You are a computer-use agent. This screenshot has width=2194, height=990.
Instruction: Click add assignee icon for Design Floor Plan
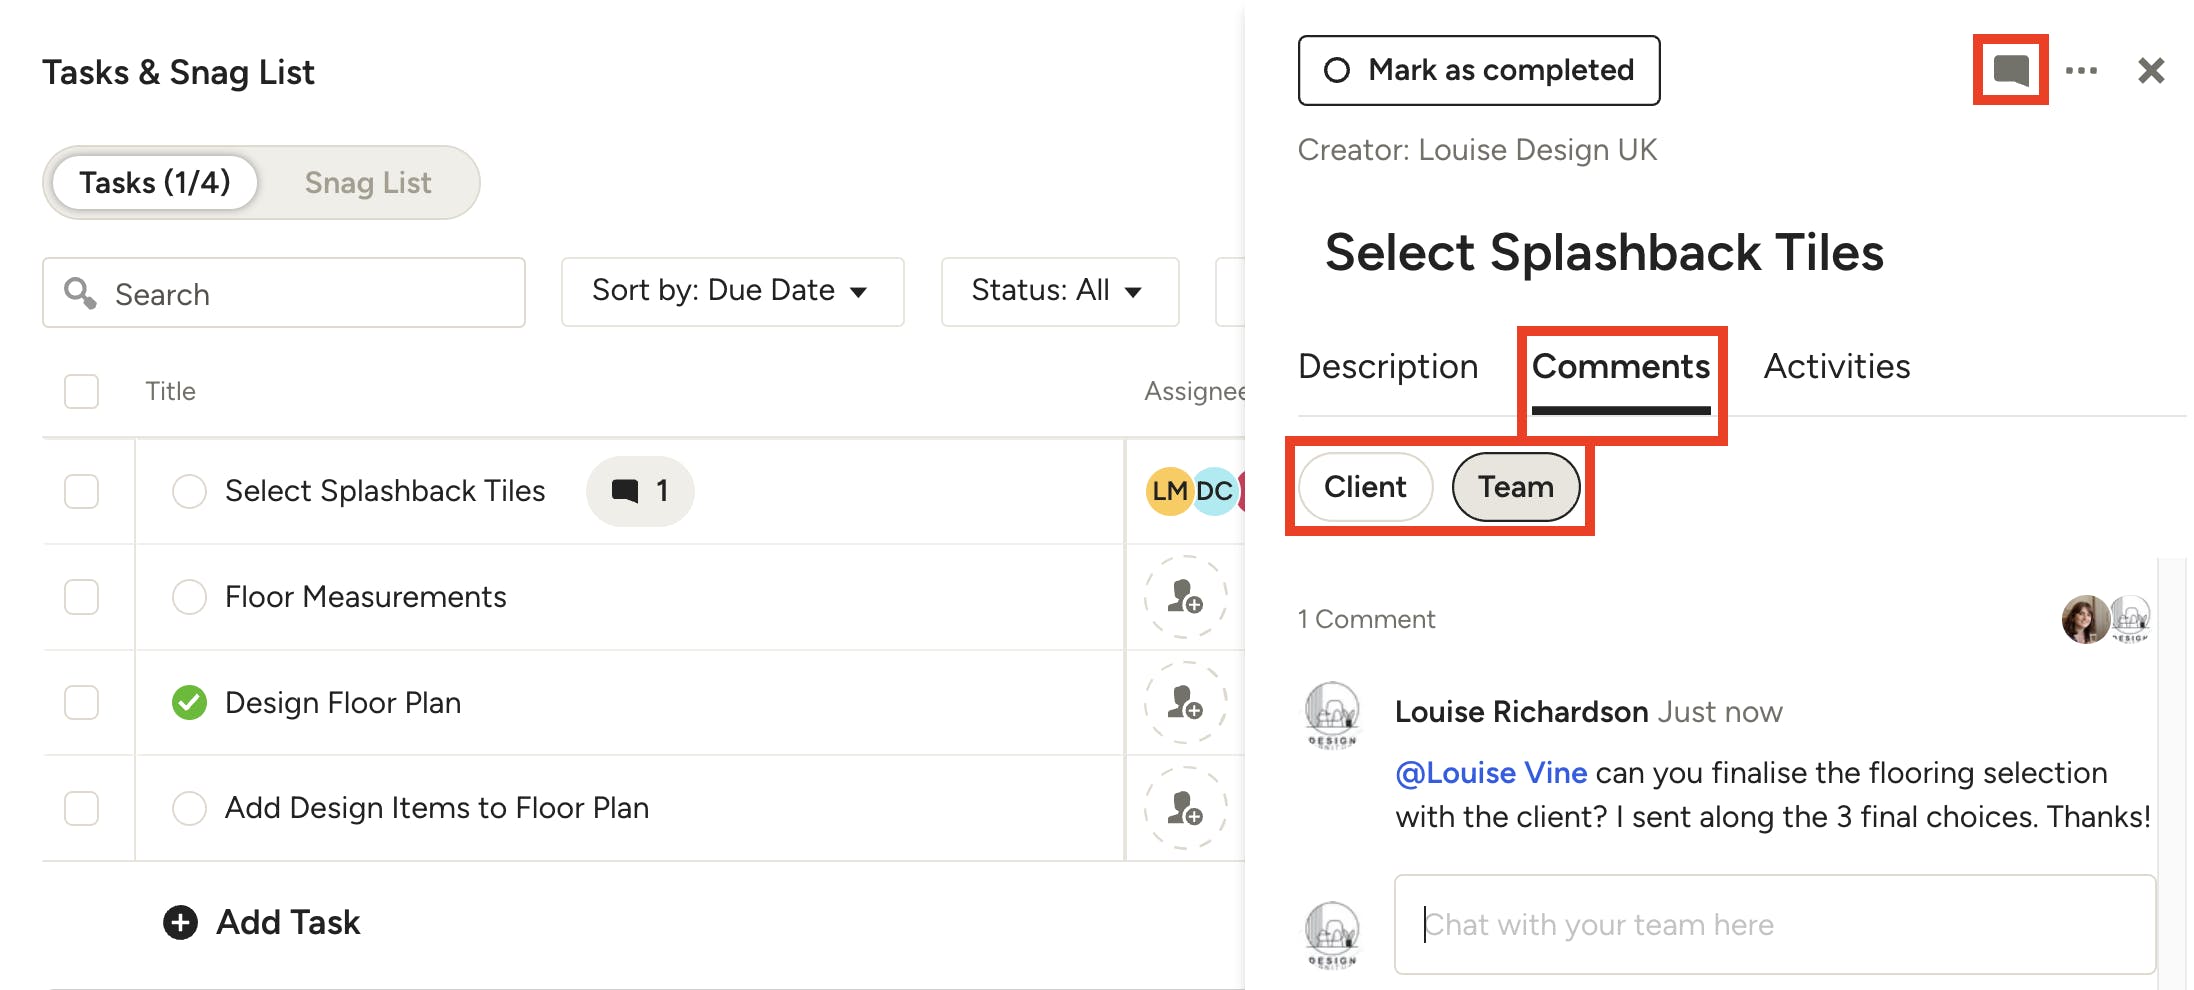coord(1185,703)
